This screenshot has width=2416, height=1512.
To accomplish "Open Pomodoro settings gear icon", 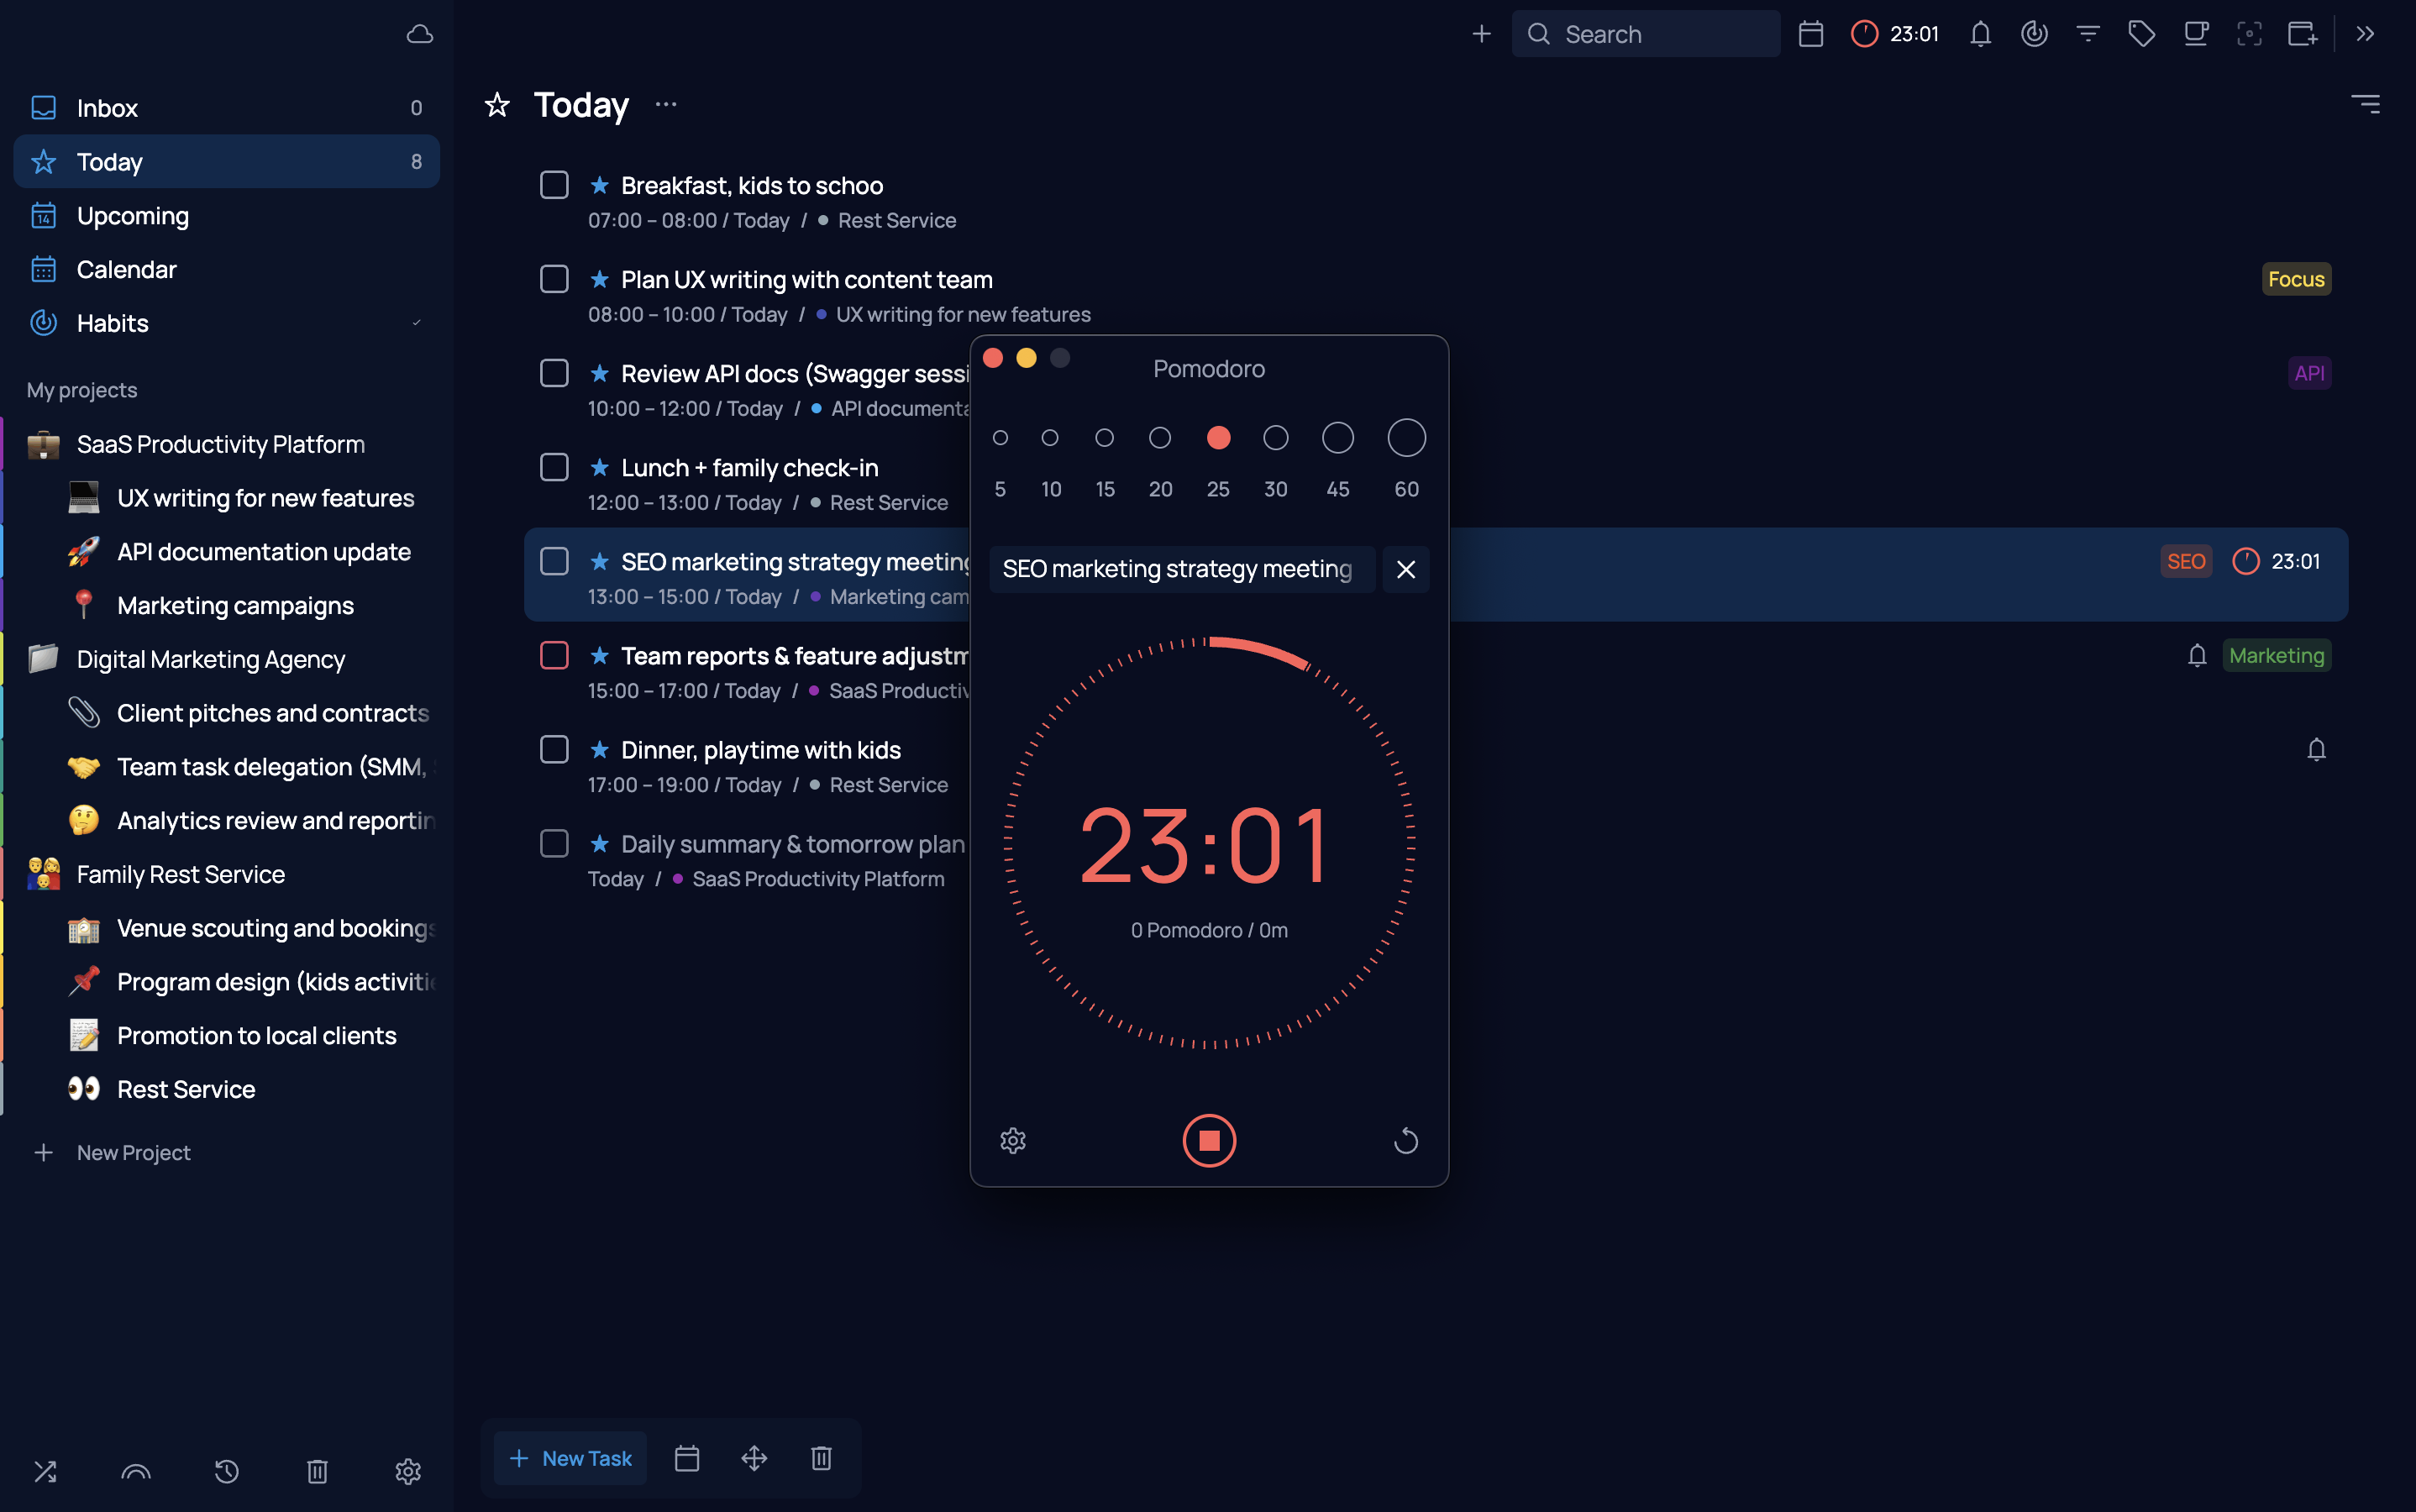I will 1012,1140.
